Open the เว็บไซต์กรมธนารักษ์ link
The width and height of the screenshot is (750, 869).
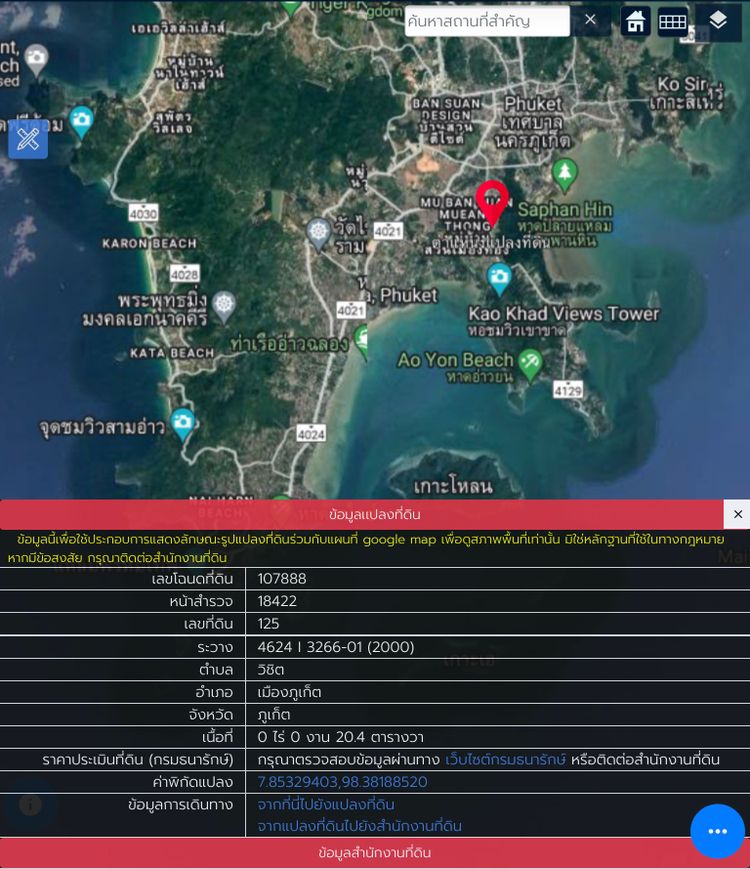[x=505, y=760]
